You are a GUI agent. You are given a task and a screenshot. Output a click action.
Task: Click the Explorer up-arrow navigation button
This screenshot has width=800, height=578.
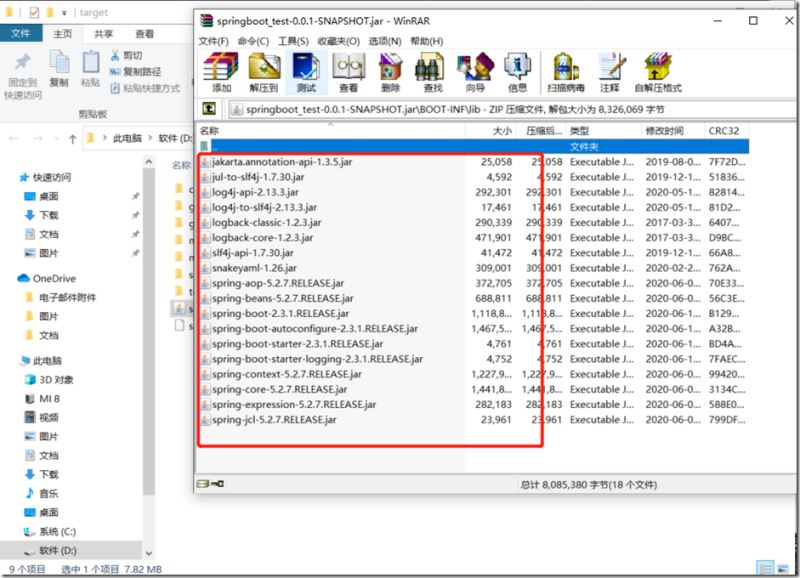tap(72, 139)
